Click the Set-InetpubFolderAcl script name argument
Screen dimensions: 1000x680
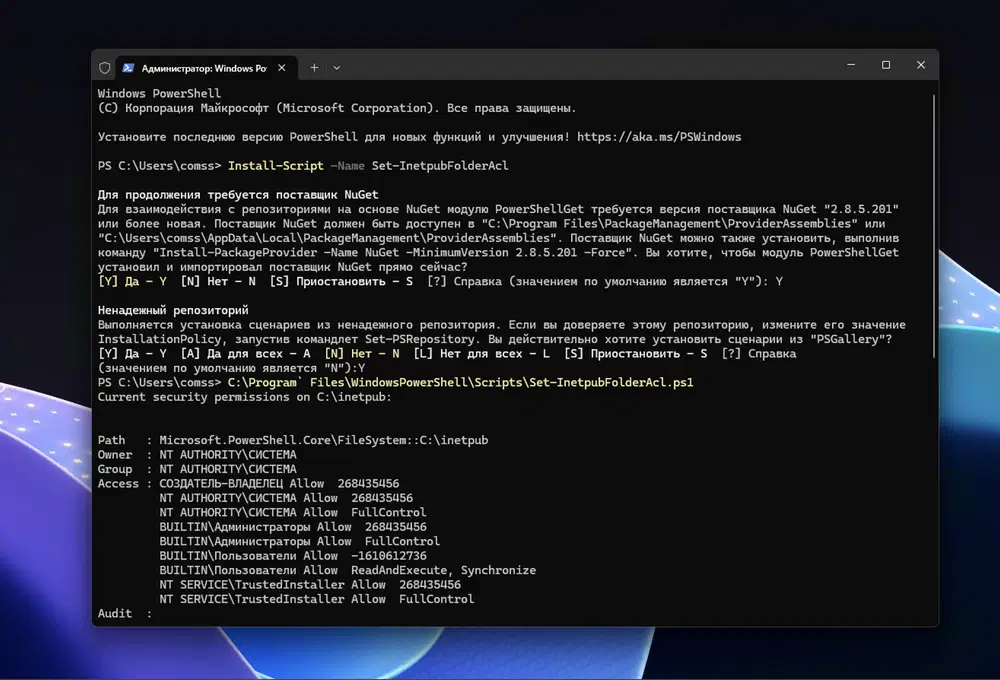tap(440, 166)
